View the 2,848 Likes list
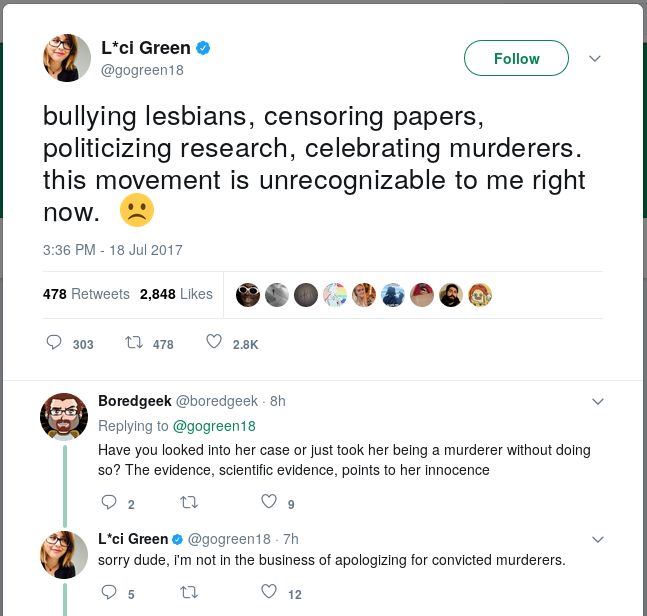Viewport: 647px width, 616px height. (176, 294)
